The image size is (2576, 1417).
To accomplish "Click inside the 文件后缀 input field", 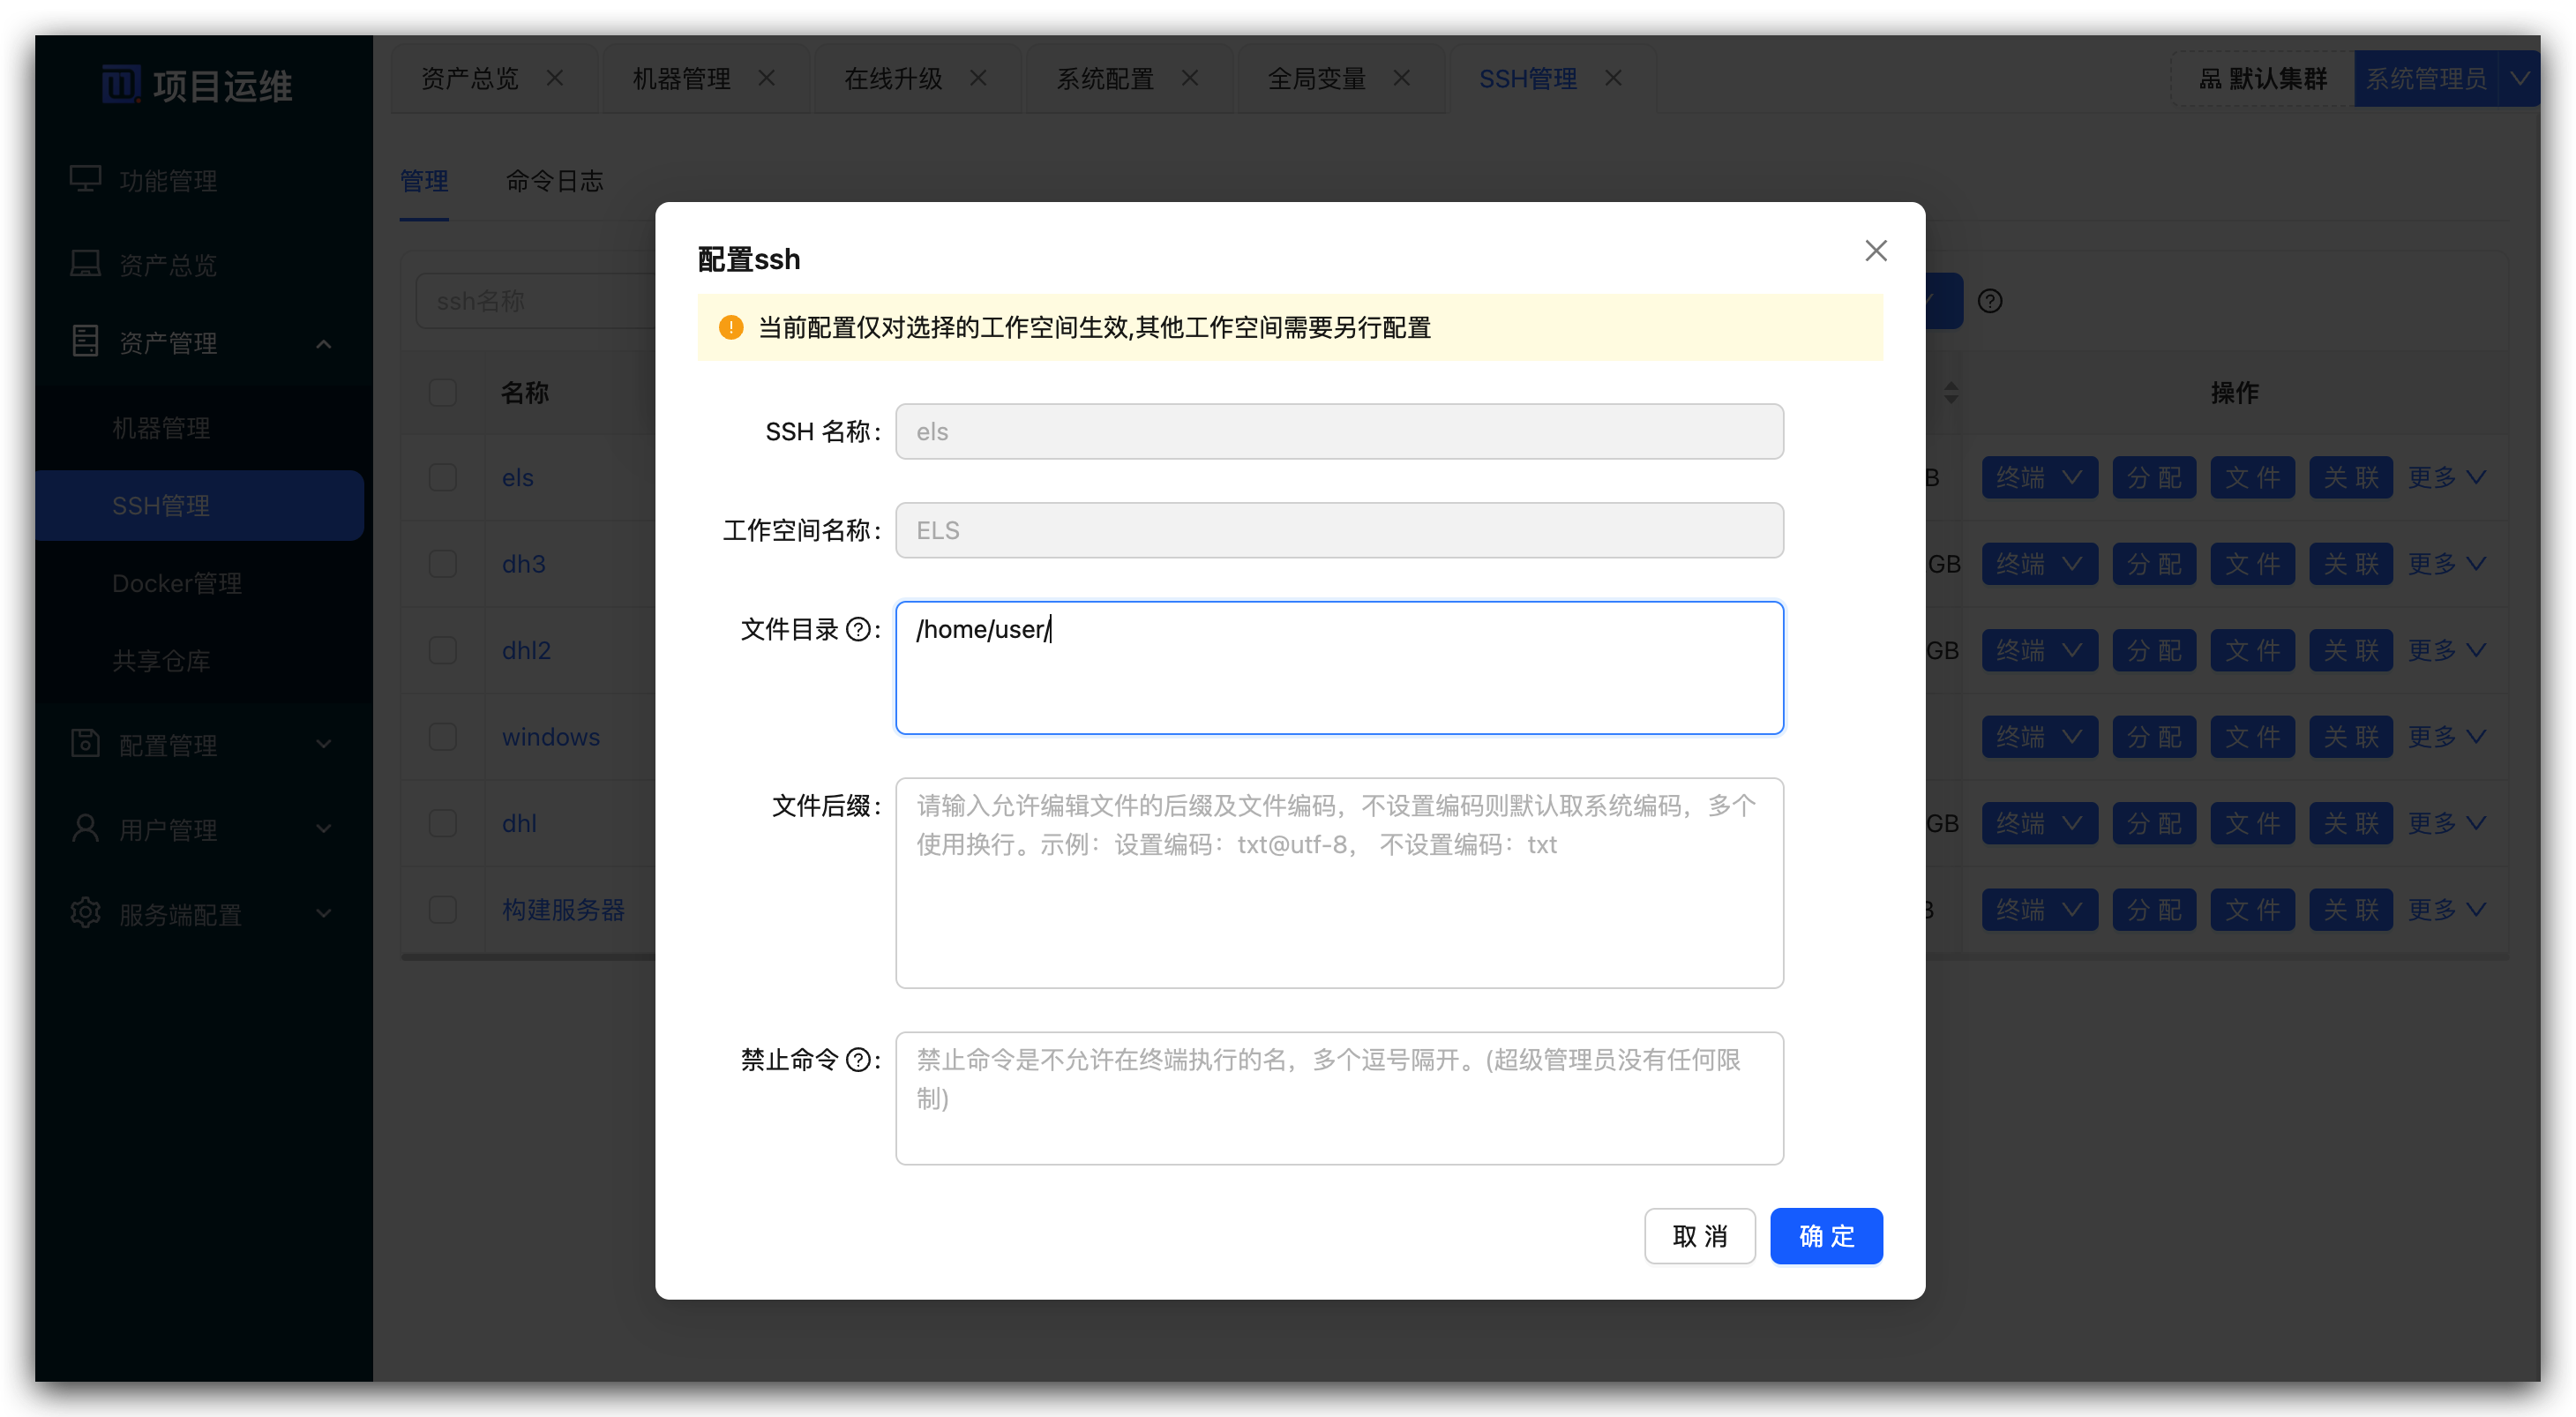I will click(1339, 883).
